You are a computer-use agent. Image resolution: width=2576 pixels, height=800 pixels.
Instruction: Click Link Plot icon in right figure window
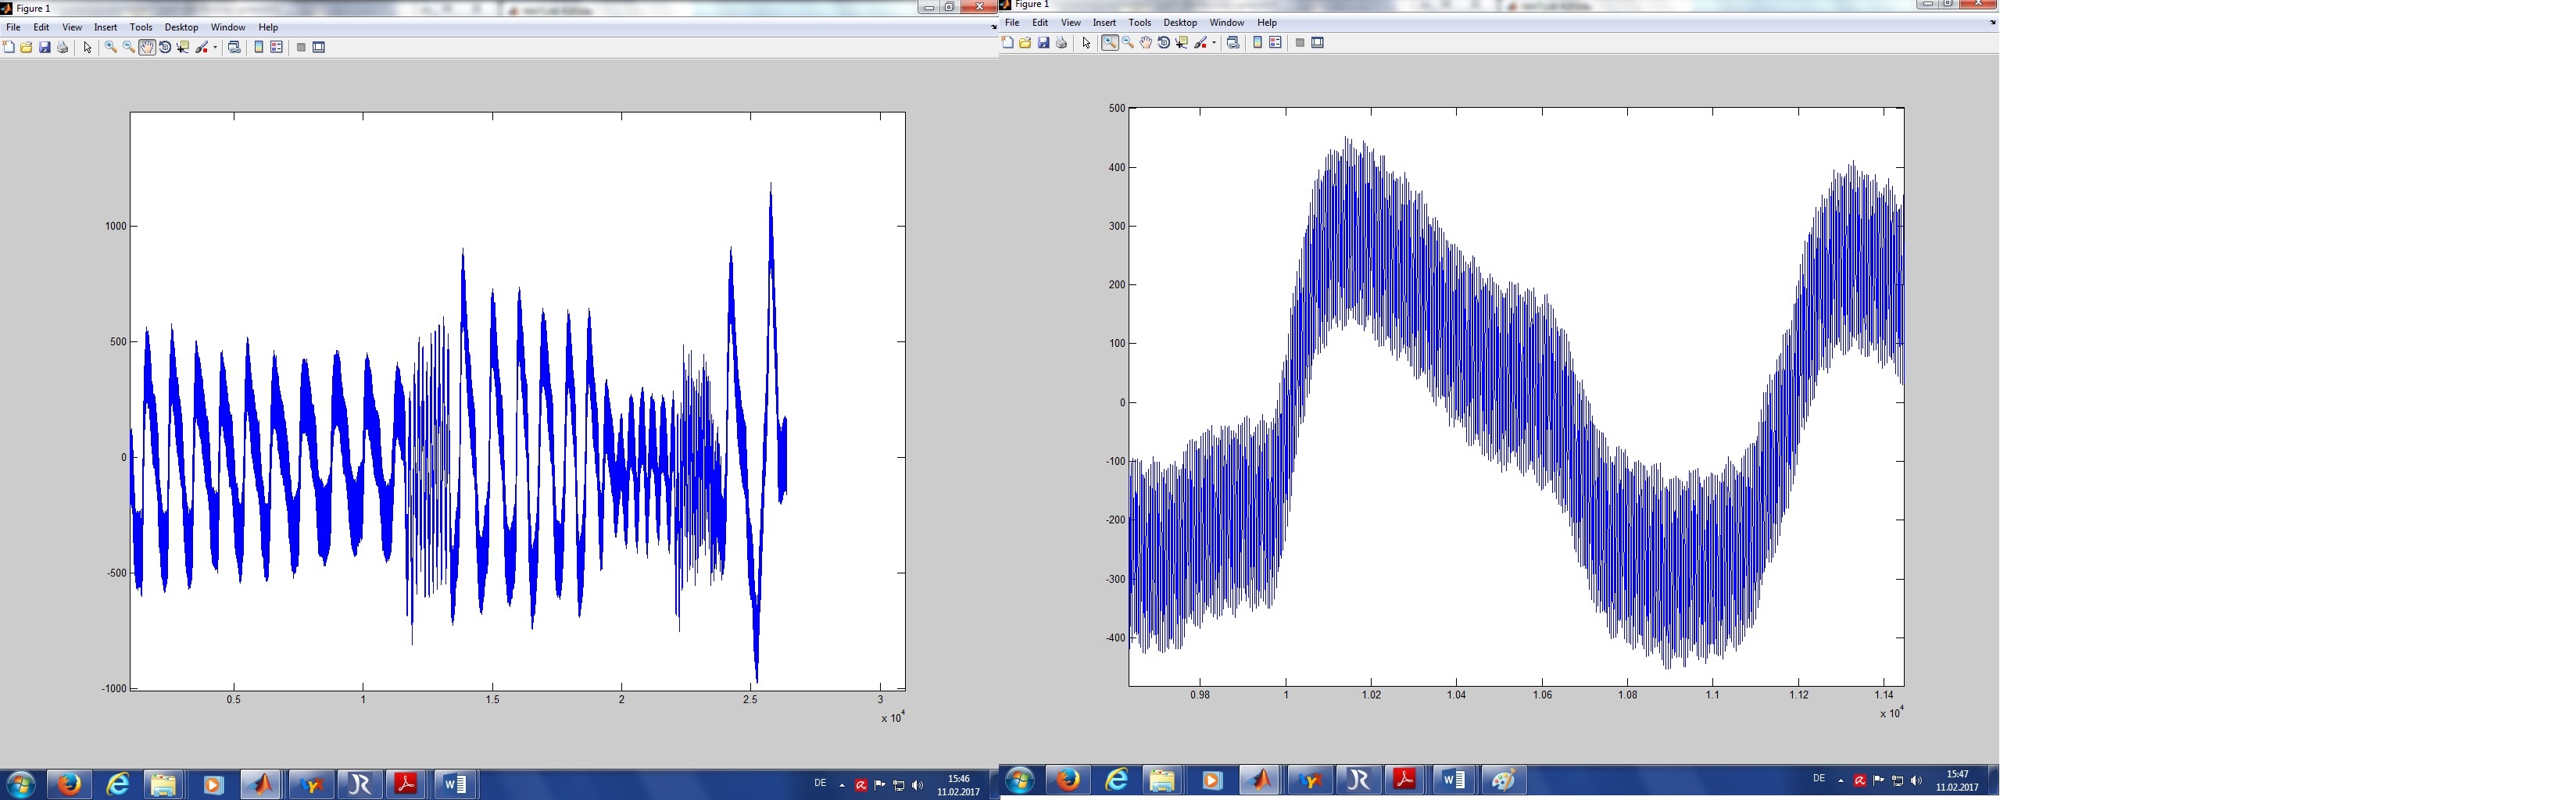[x=1233, y=43]
